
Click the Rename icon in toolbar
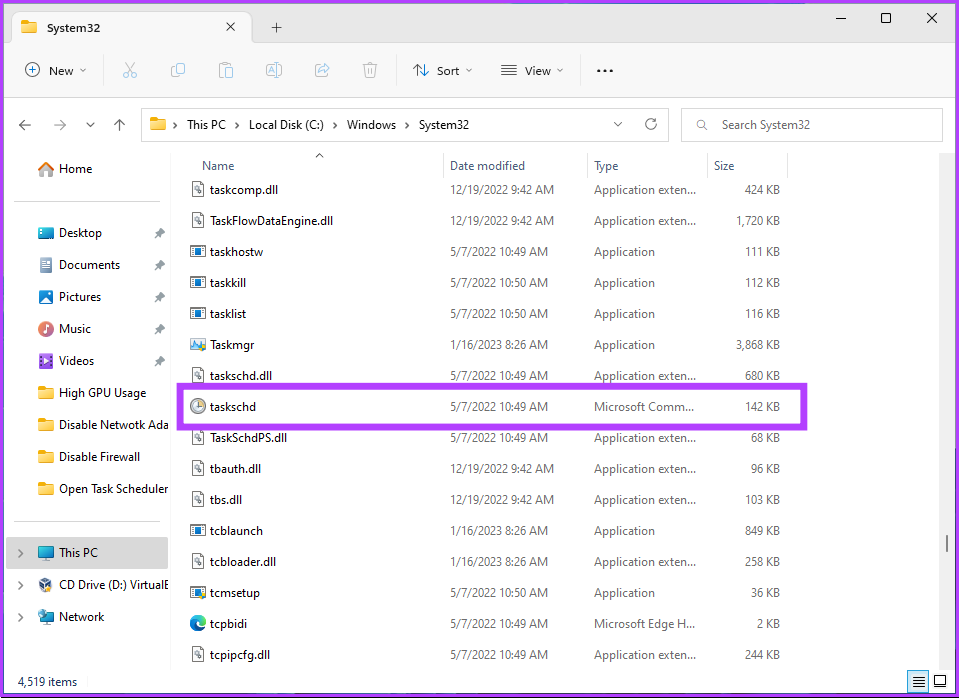point(274,70)
